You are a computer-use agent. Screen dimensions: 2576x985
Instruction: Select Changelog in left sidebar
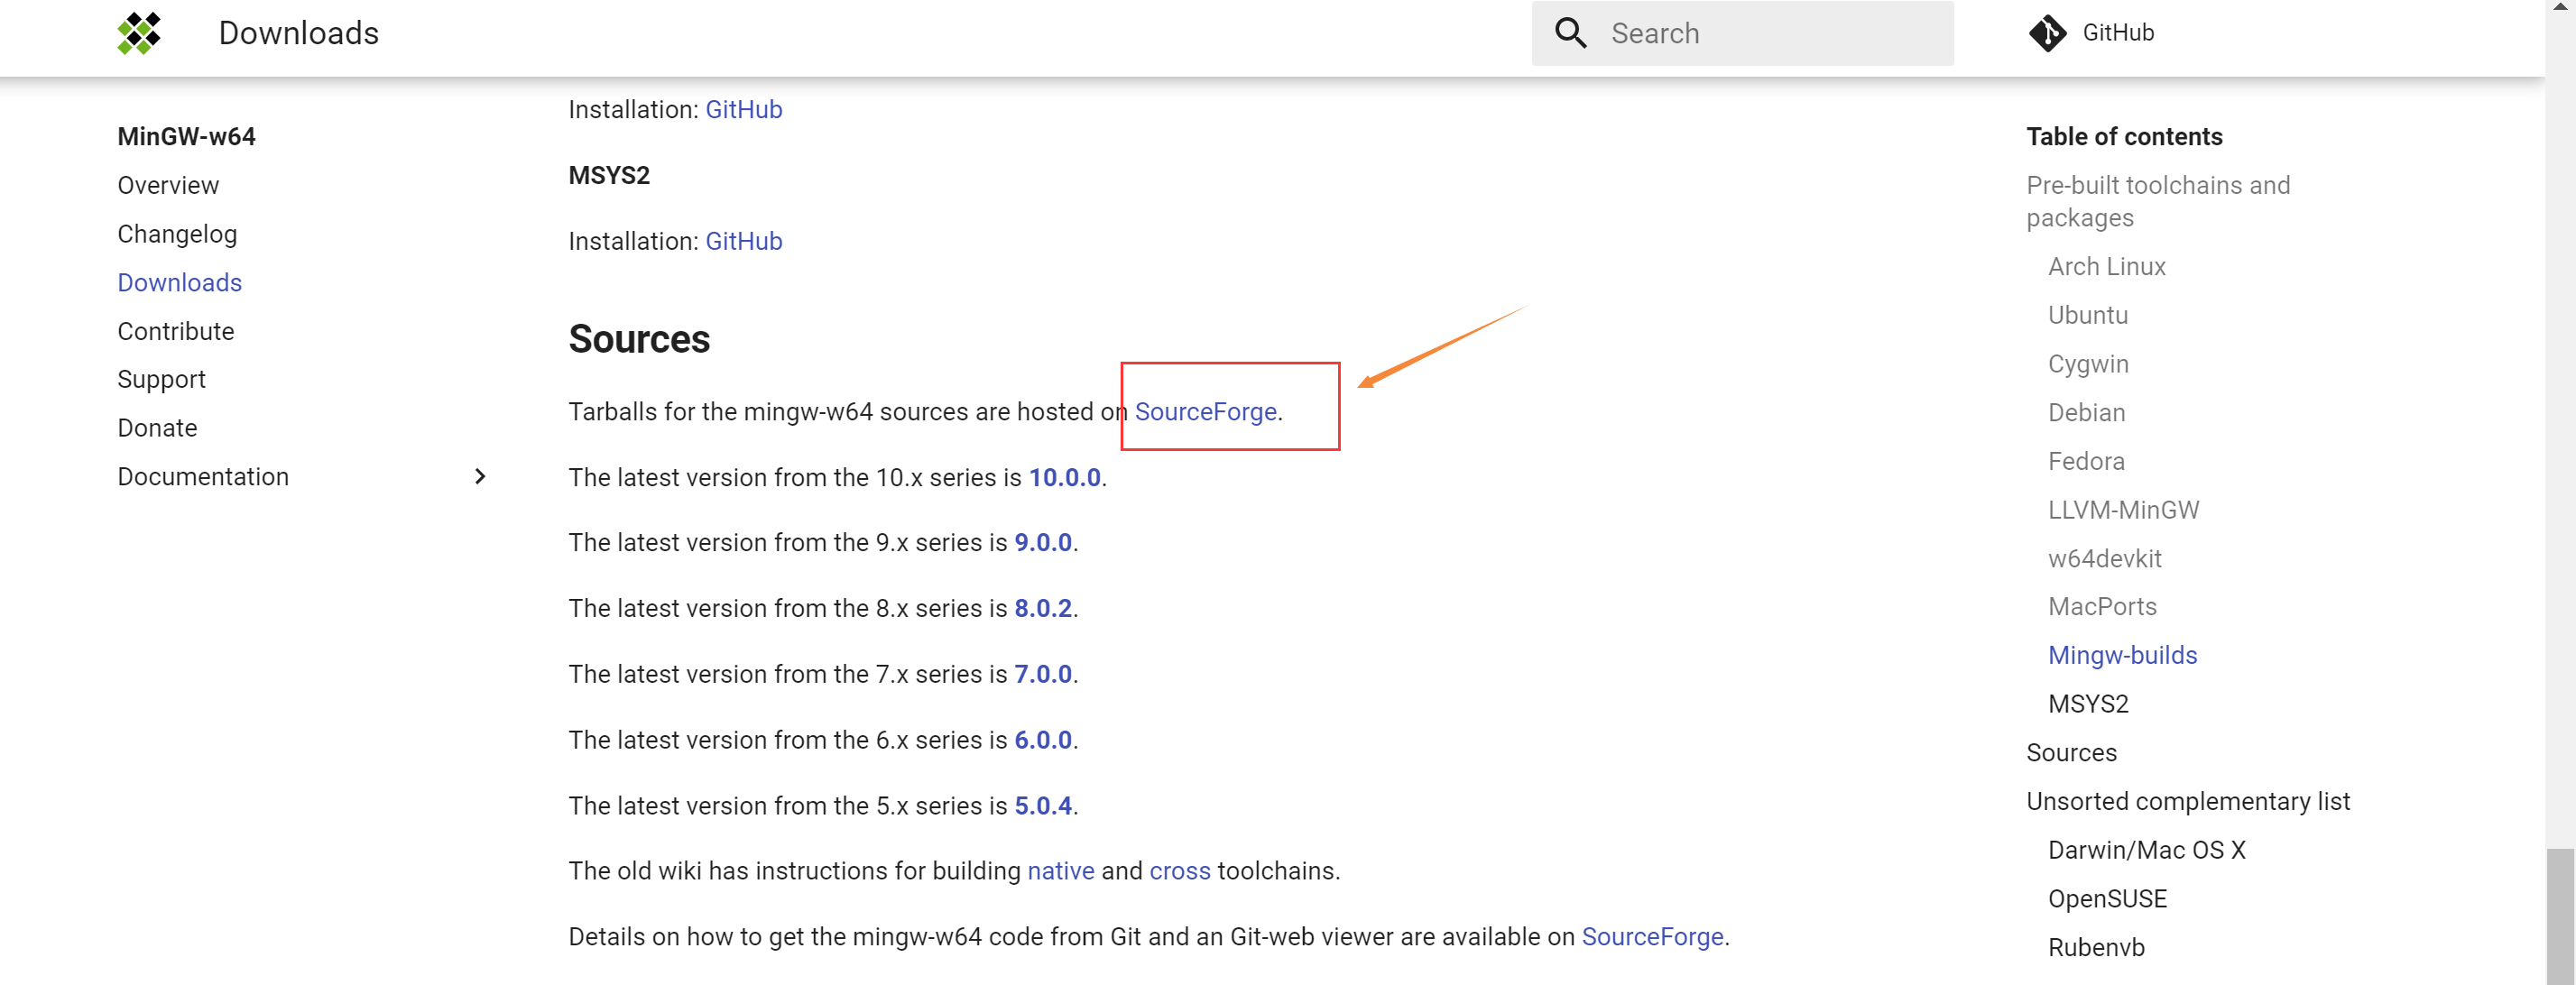click(177, 234)
